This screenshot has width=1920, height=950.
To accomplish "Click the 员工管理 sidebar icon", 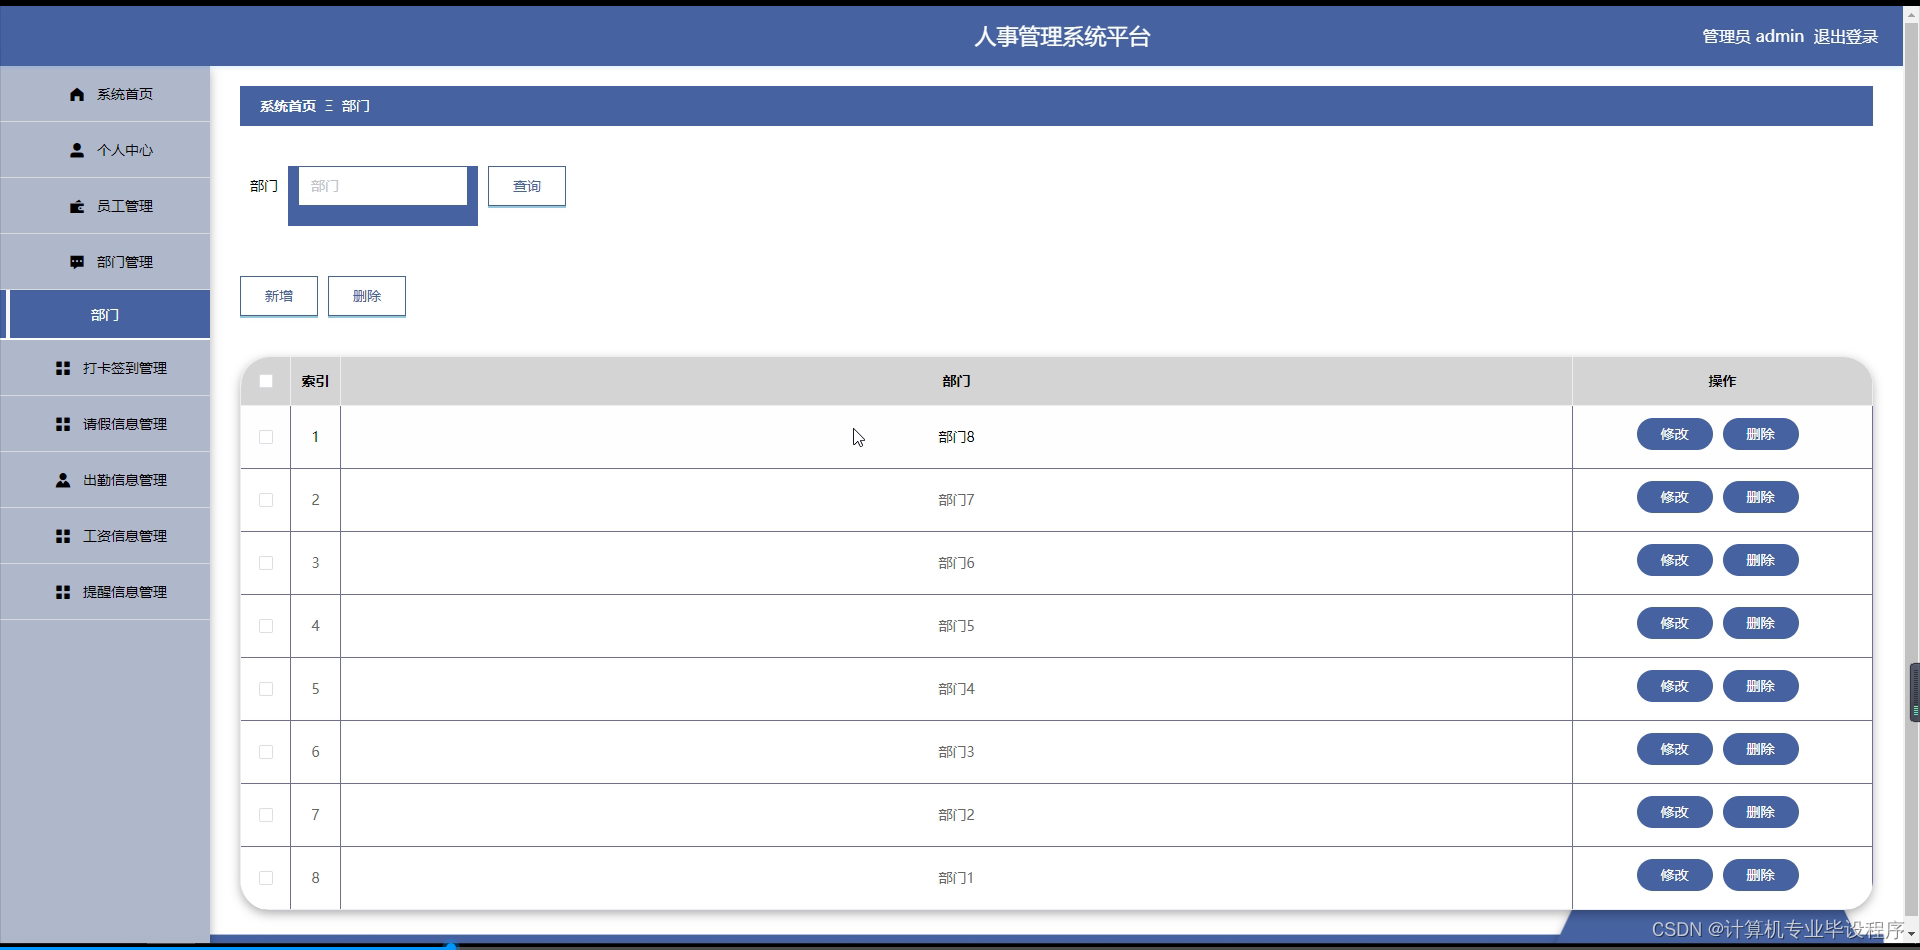I will pos(77,206).
